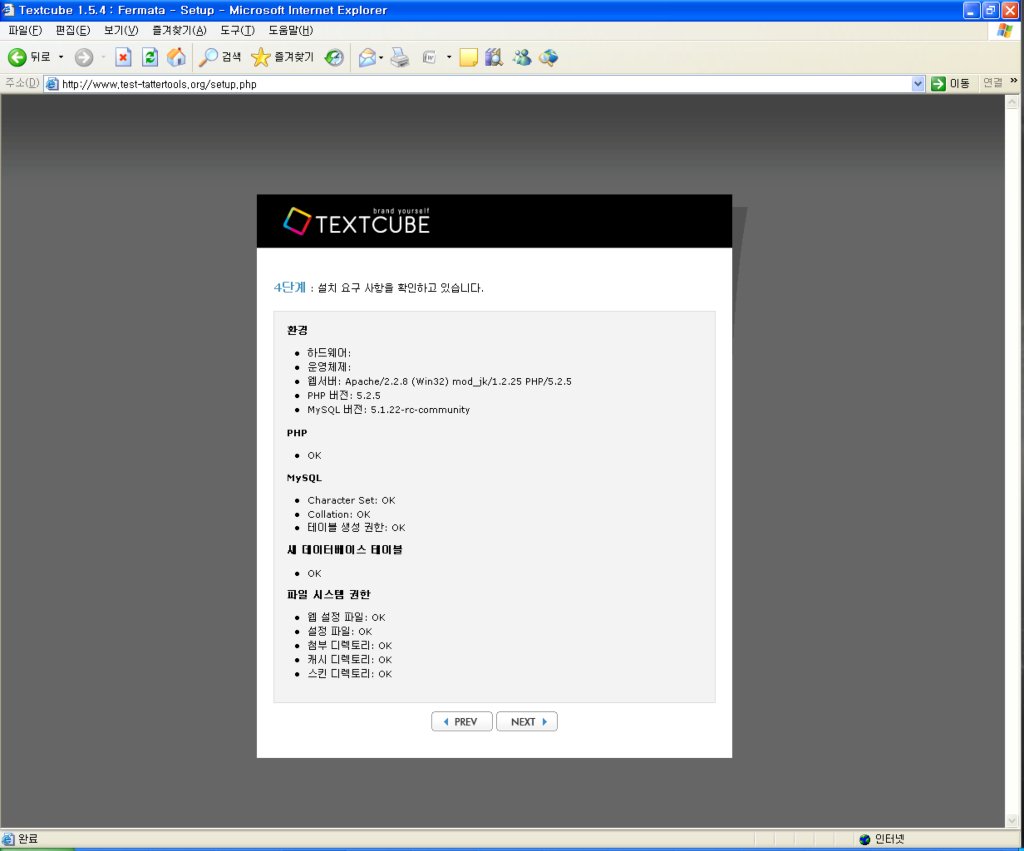Print the page with the printer icon

click(x=400, y=57)
